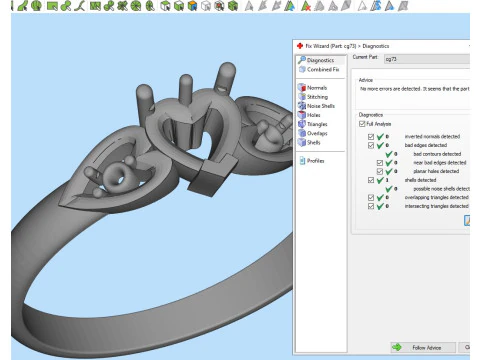Select the green rectangle marking tool
Image resolution: width=480 pixels, height=360 pixels.
(x=52, y=6)
